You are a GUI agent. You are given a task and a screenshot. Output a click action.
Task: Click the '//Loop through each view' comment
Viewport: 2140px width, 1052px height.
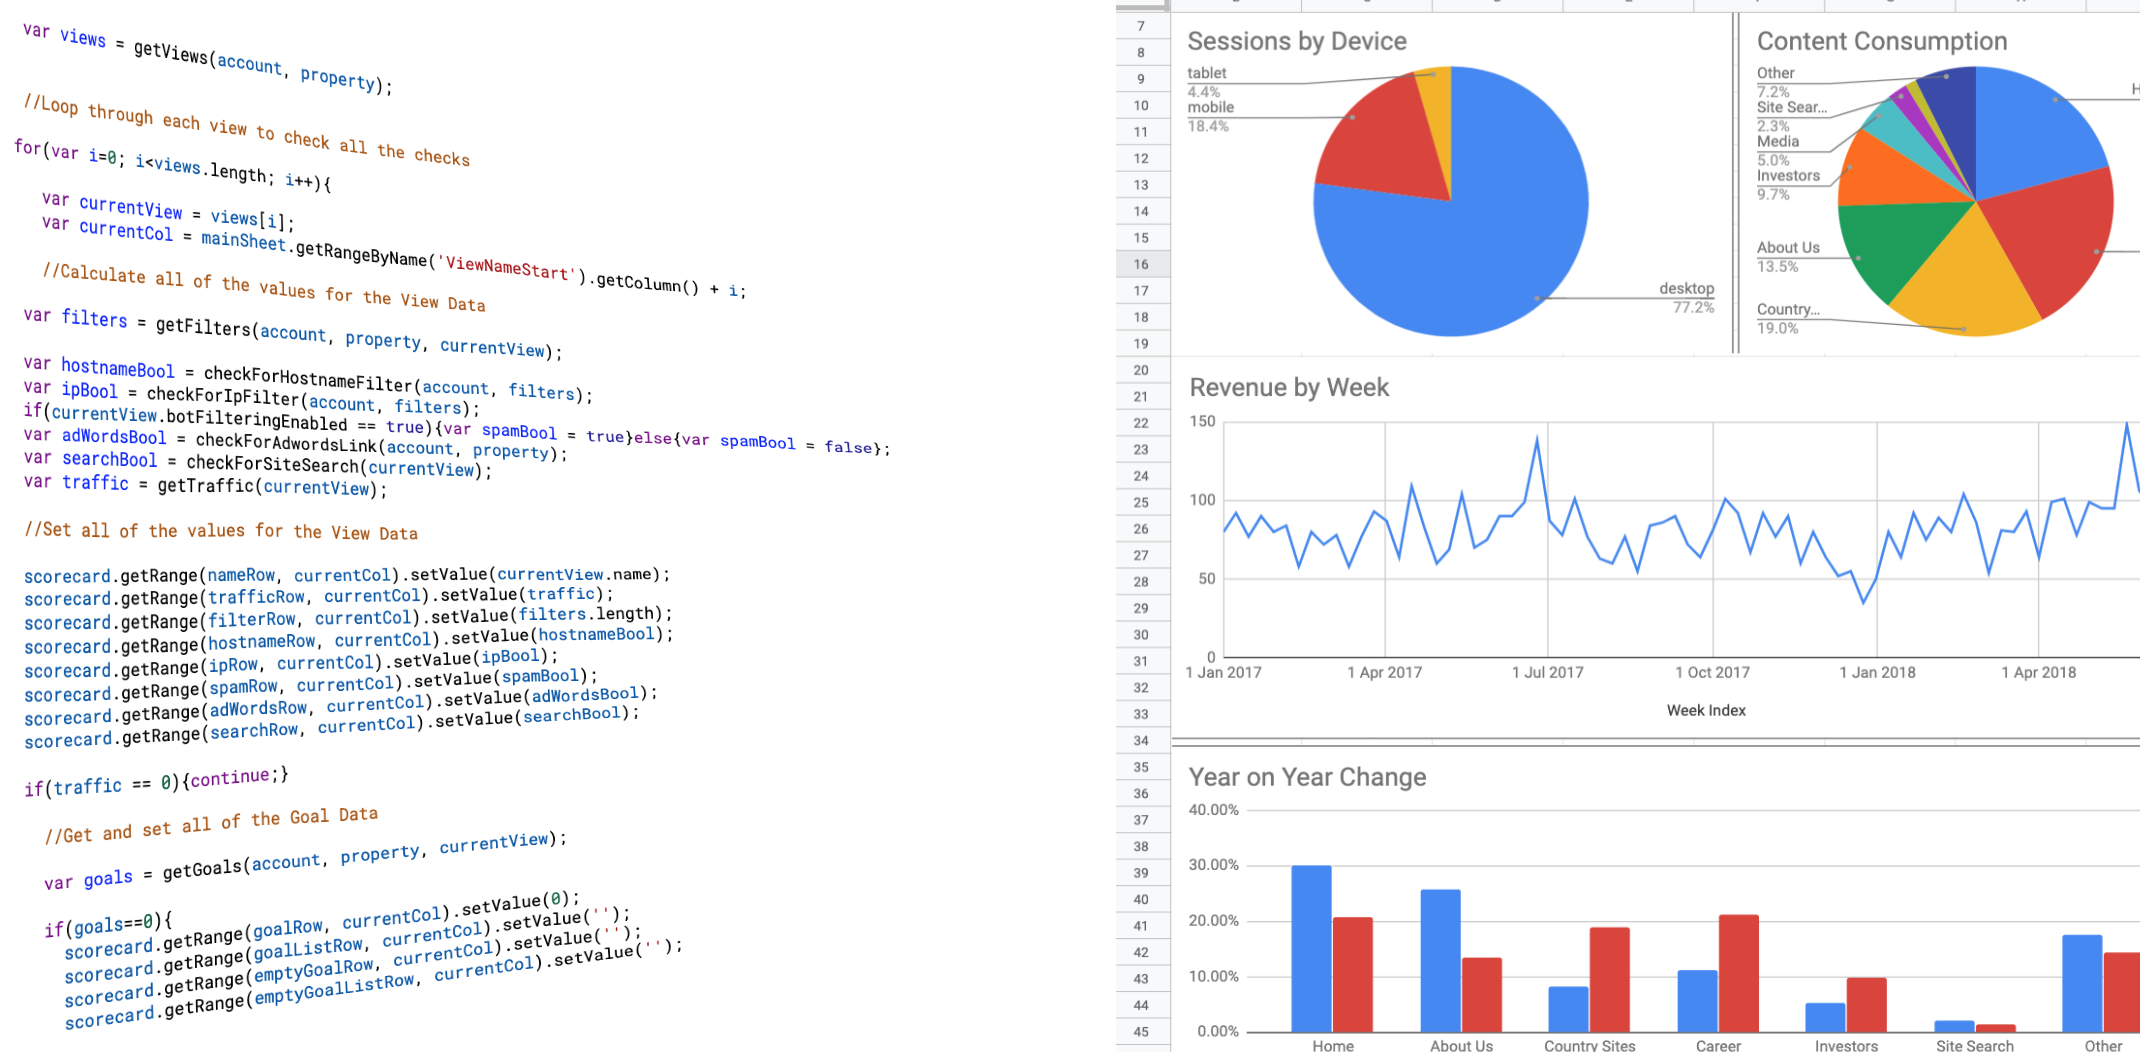pos(246,130)
